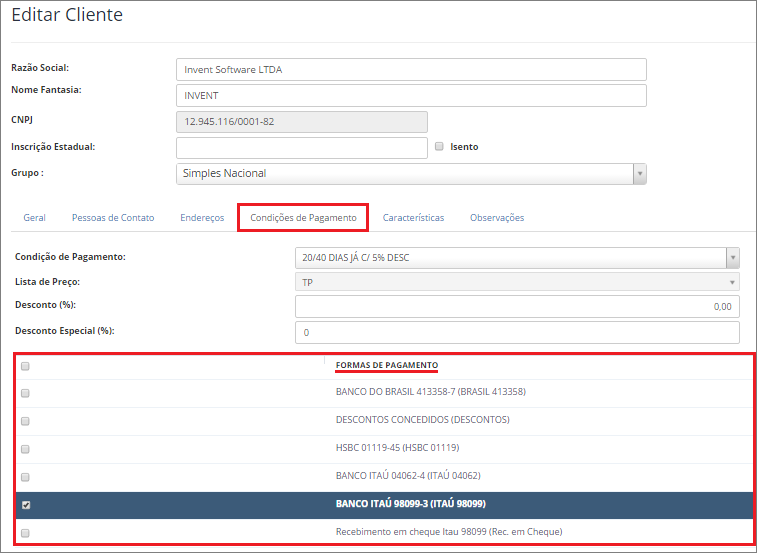Focus the Nome Fantasia field
757x553 pixels.
411,96
